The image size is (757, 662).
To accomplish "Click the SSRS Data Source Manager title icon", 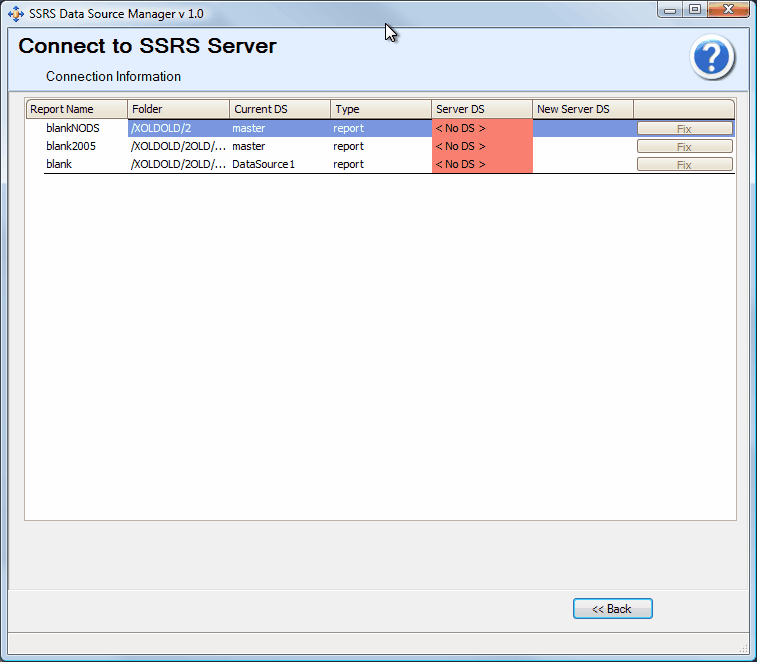I will (16, 14).
